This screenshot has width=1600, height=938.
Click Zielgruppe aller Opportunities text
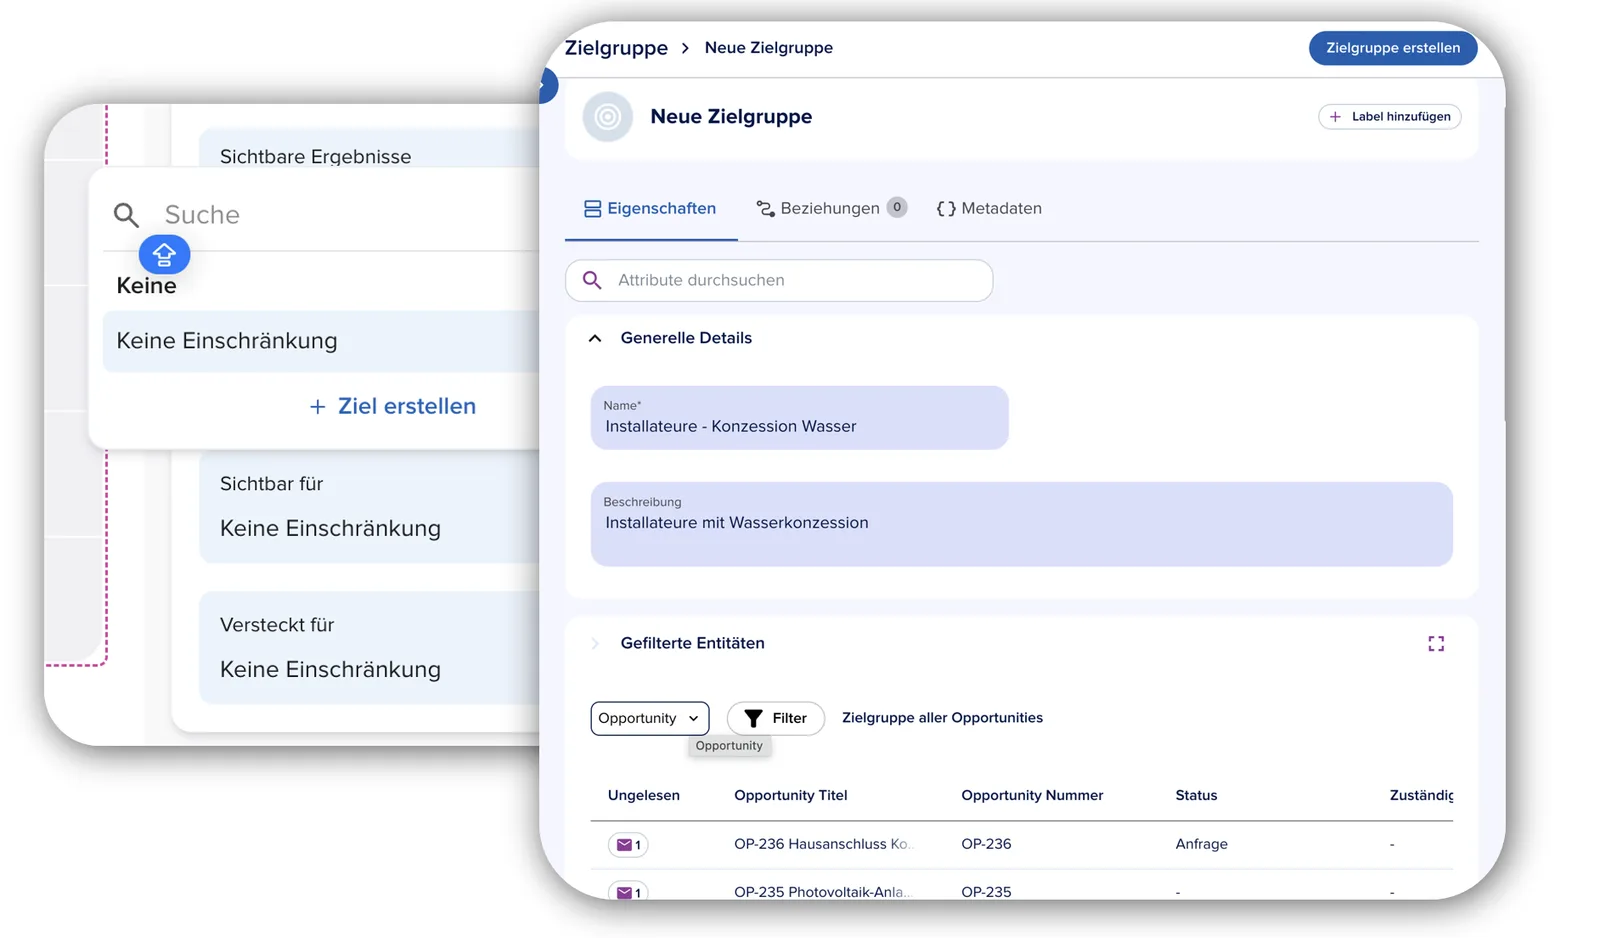942,719
